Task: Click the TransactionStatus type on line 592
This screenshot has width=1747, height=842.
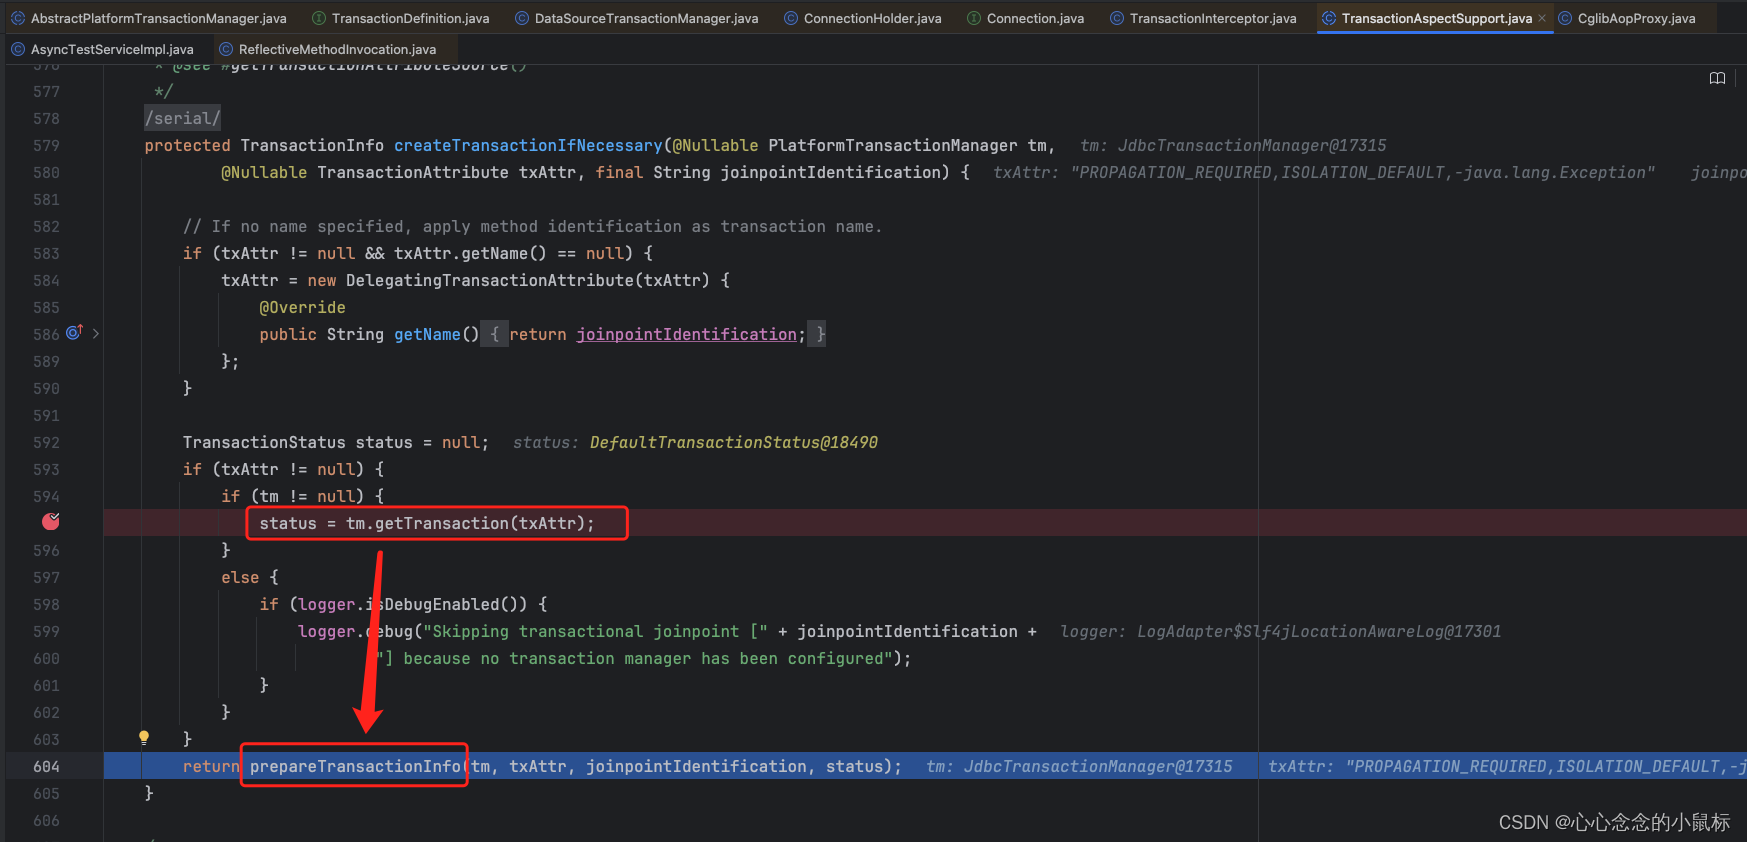Action: coord(264,442)
